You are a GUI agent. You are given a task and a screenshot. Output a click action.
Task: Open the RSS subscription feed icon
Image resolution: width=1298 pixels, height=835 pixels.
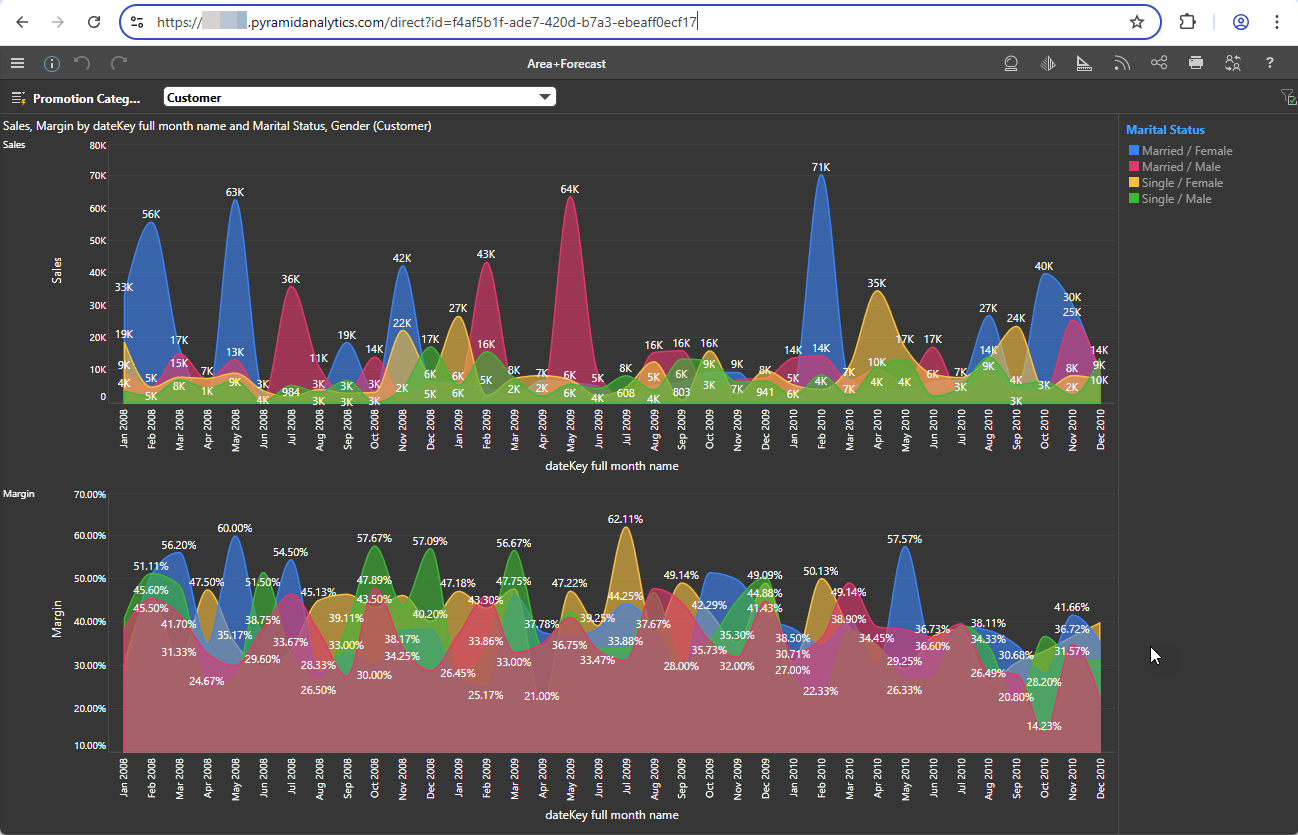point(1121,63)
